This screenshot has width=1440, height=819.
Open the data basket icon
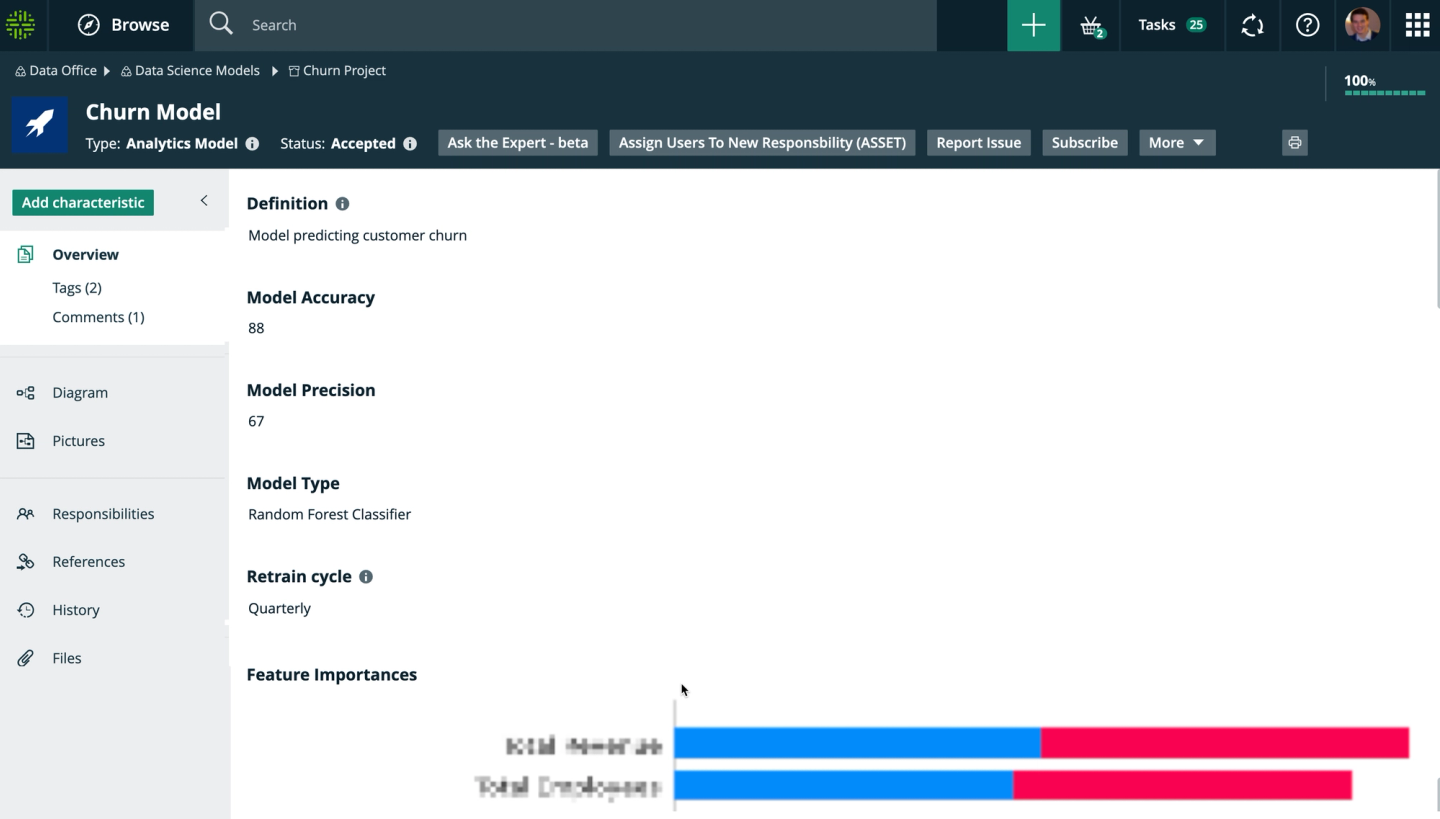tap(1091, 26)
